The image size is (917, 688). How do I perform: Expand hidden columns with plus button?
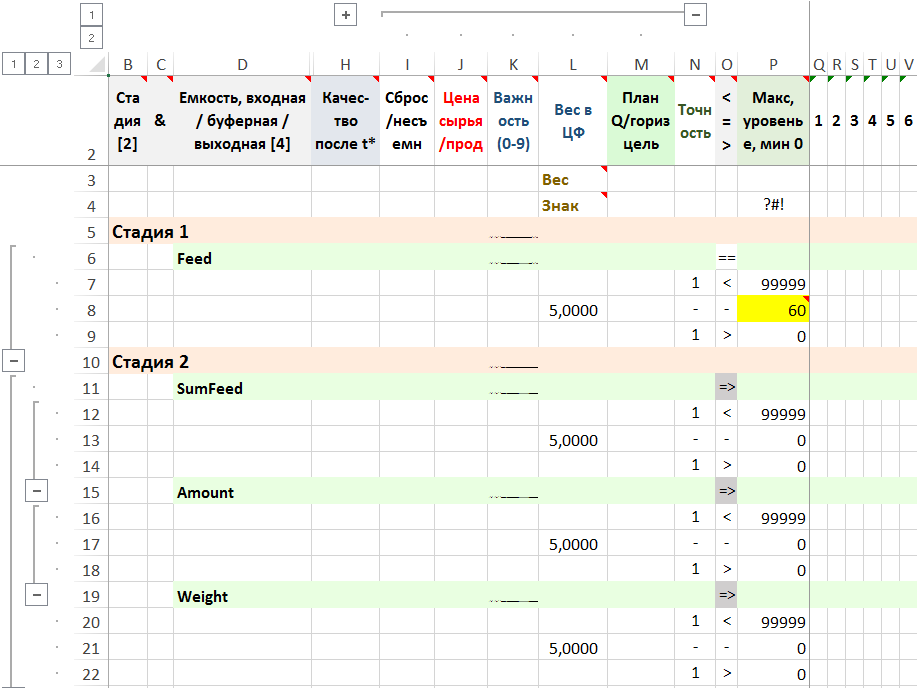[x=346, y=15]
